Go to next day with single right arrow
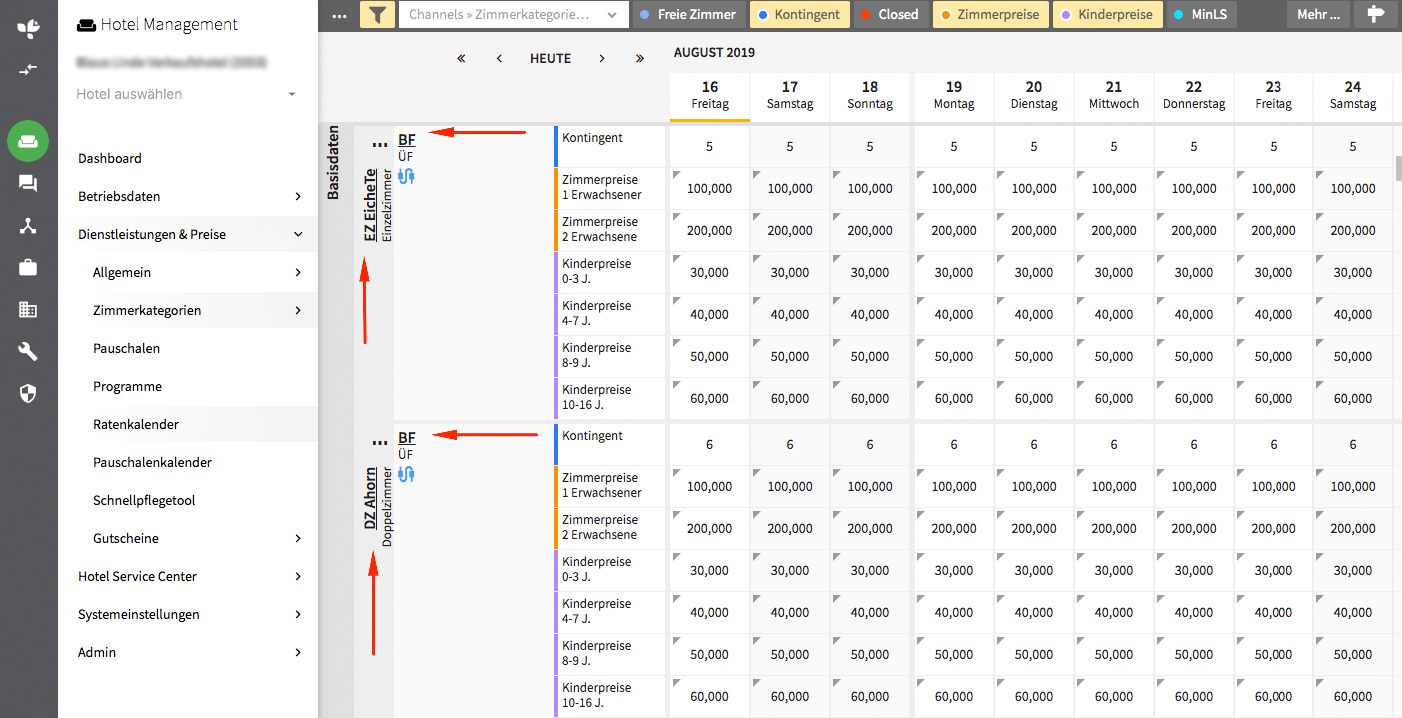 click(x=602, y=58)
